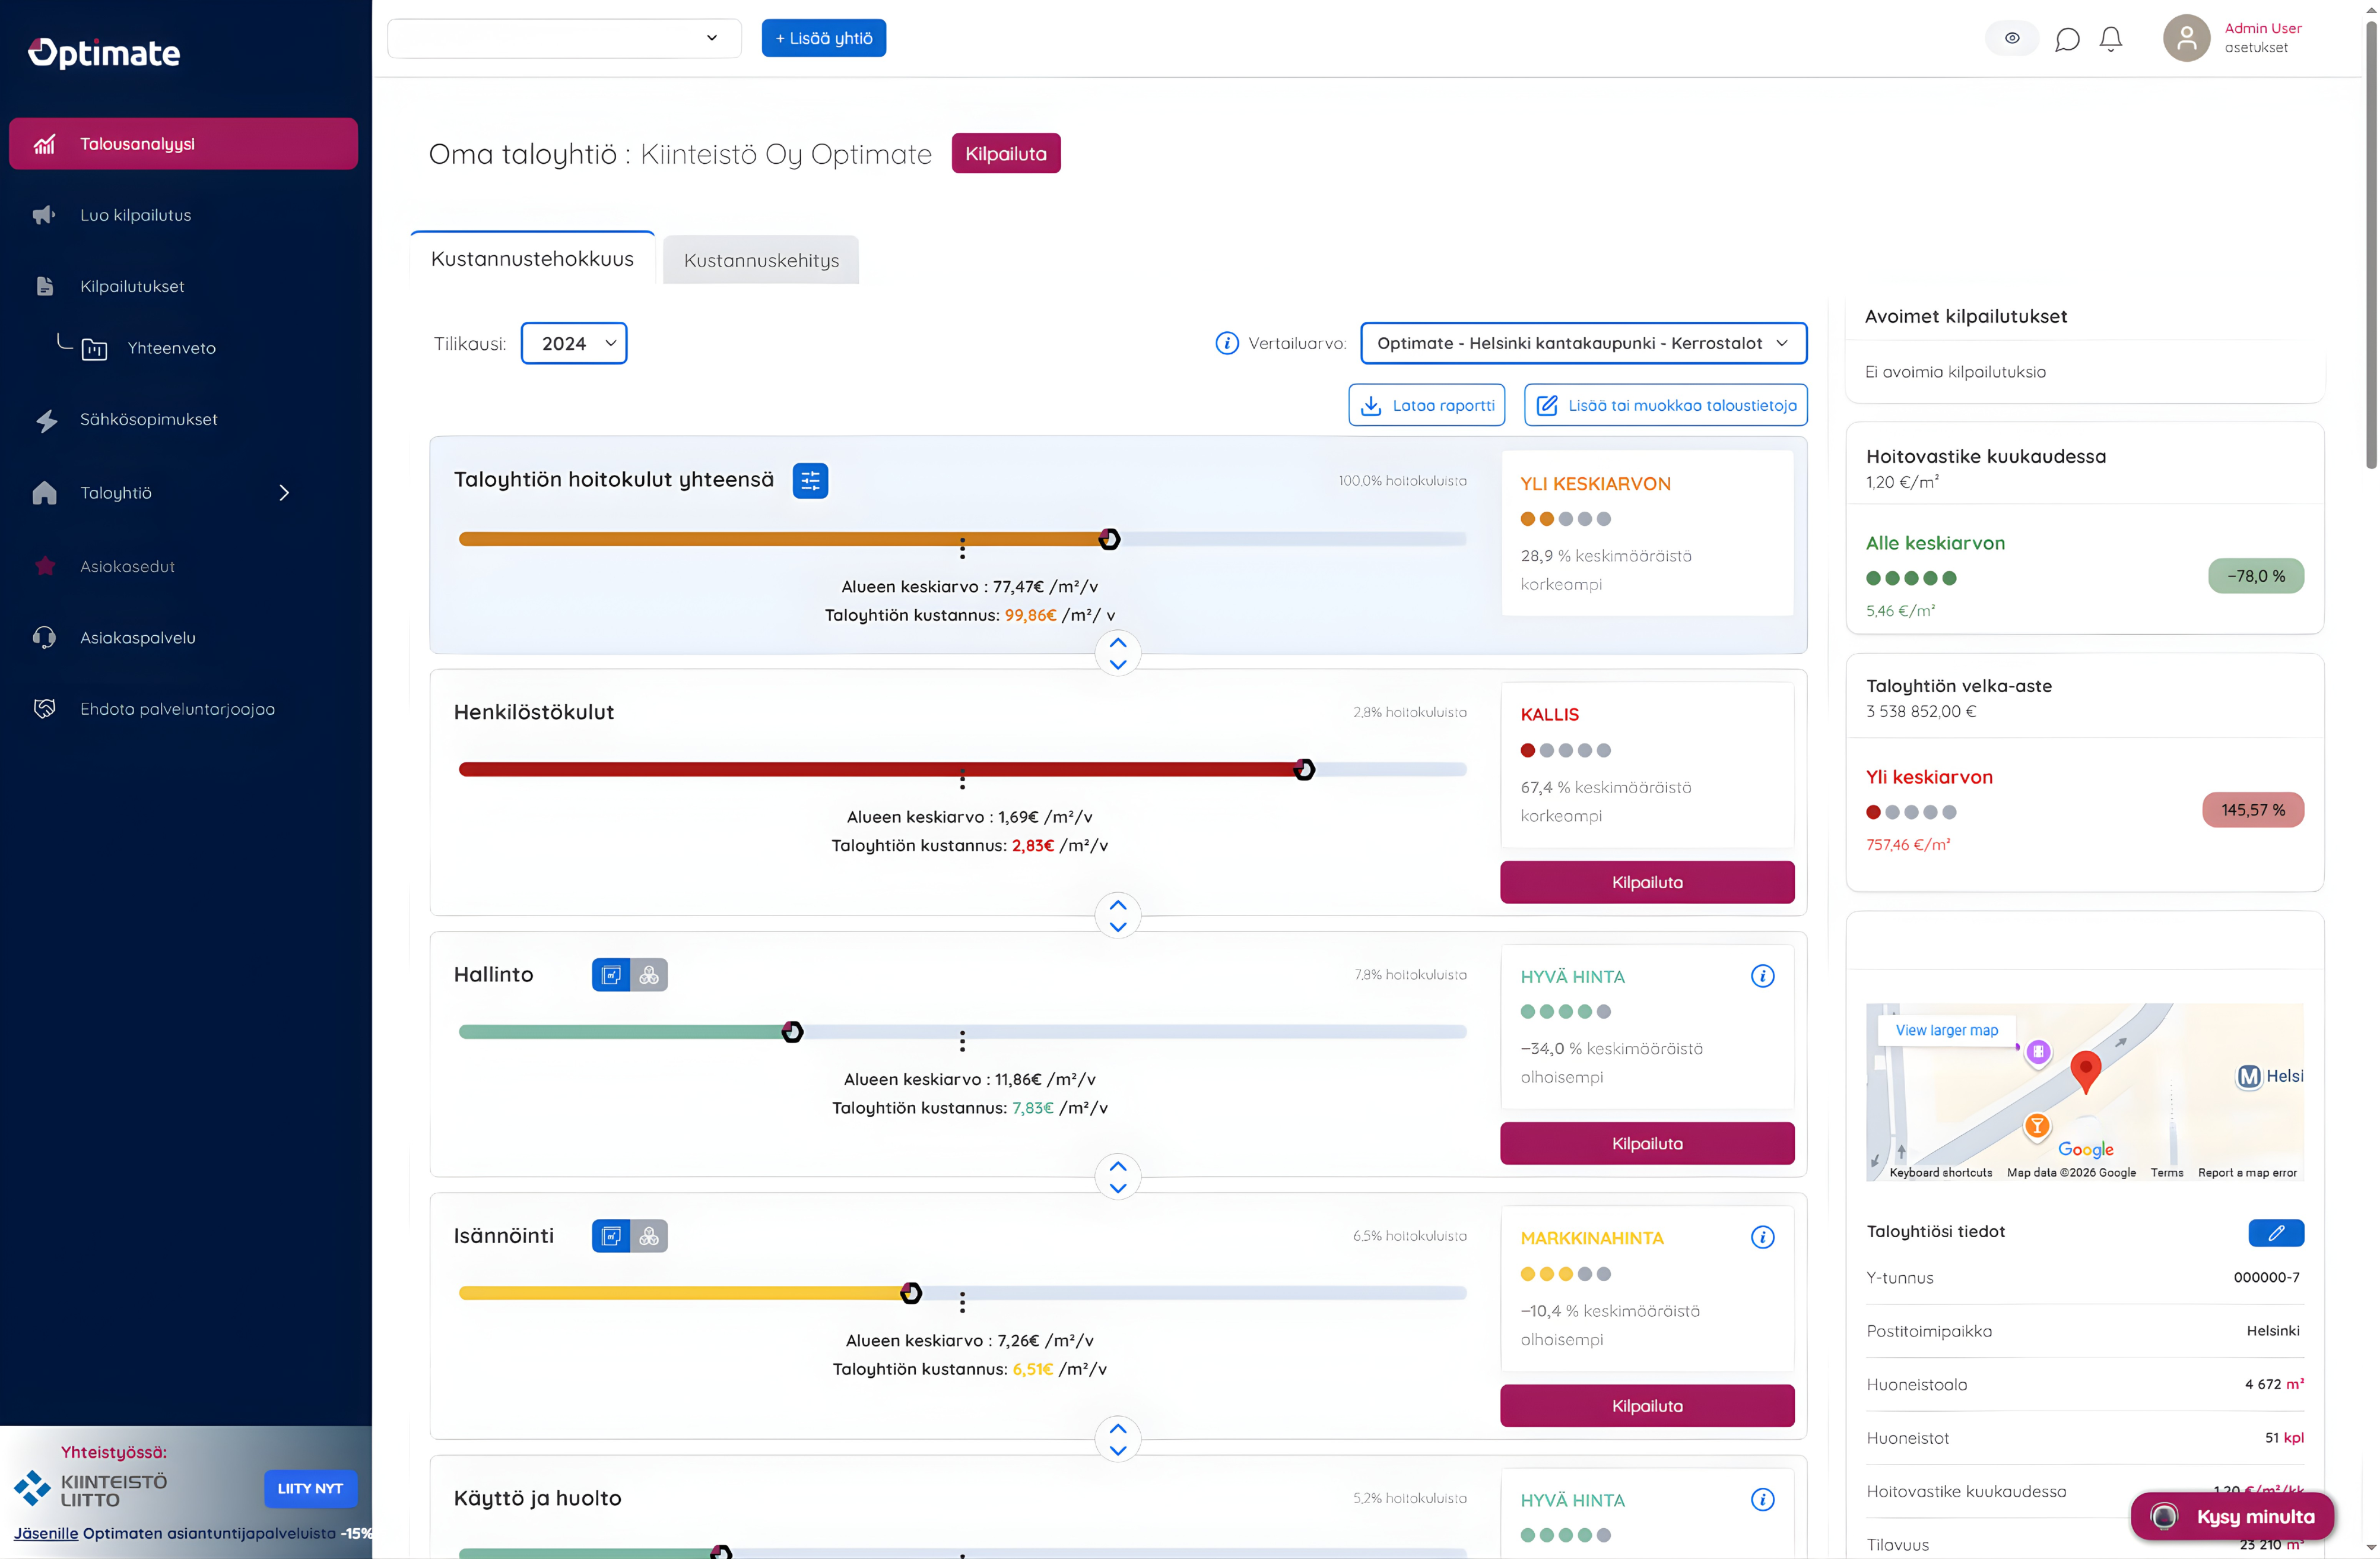This screenshot has height=1559, width=2380.
Task: Toggle the eye visibility switch in header
Action: (2011, 39)
